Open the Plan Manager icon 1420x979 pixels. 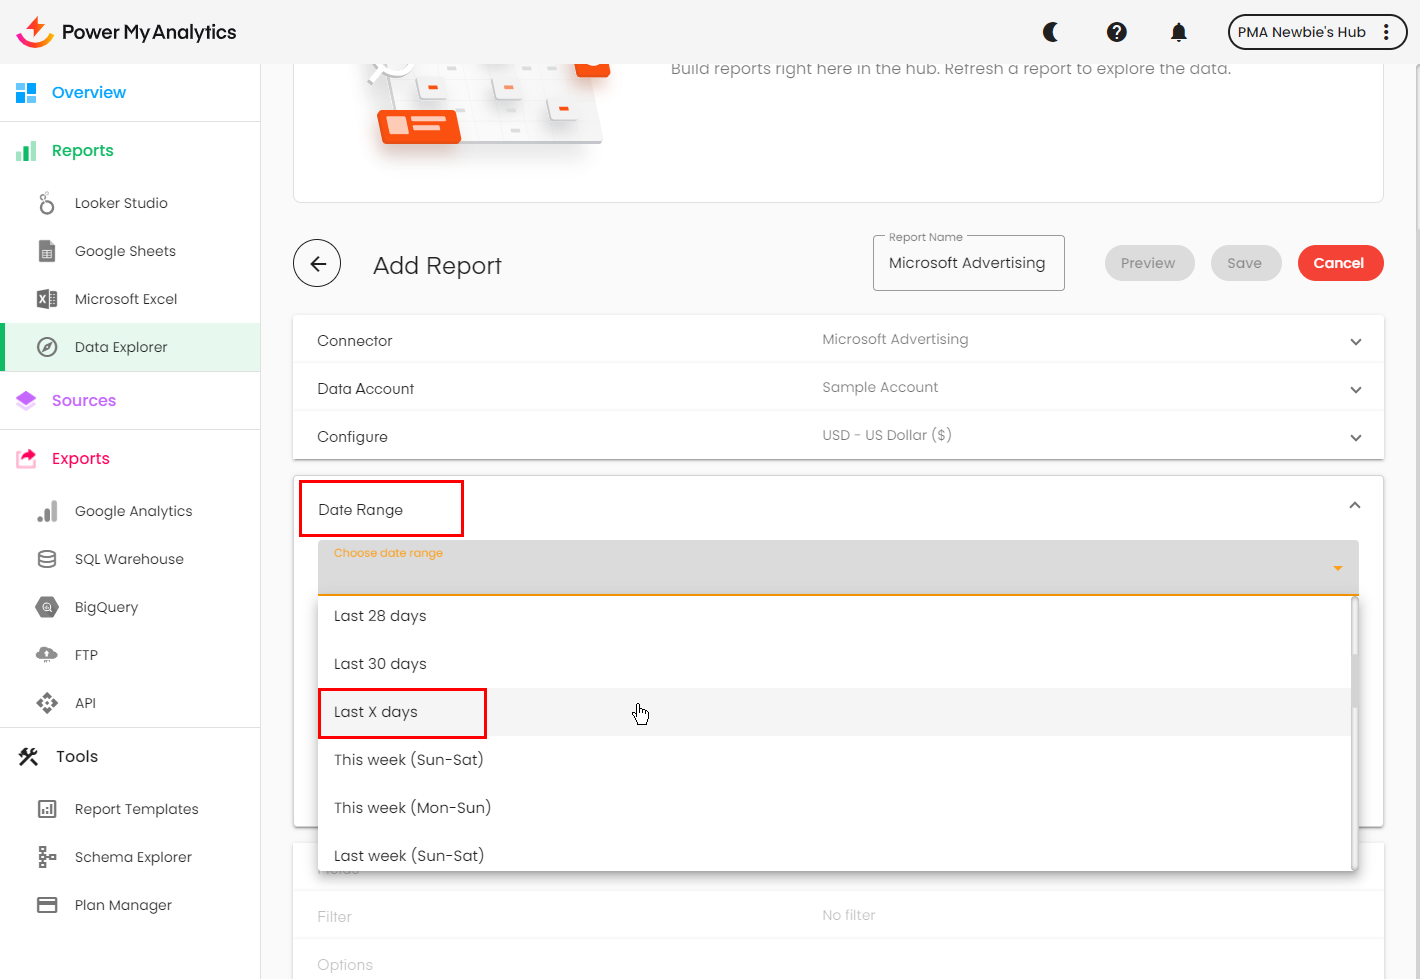point(47,905)
